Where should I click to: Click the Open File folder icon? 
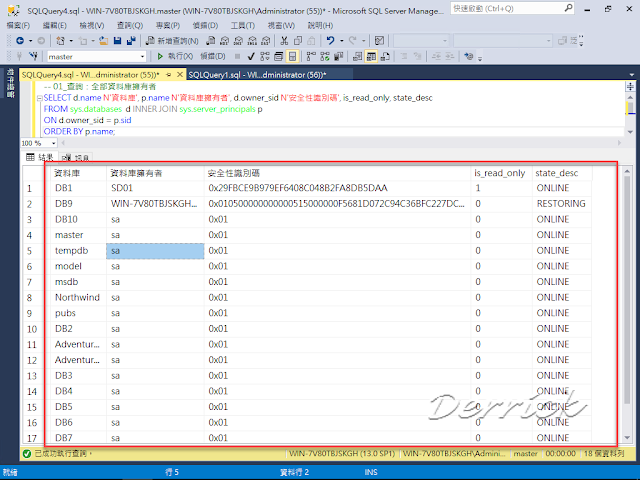tap(104, 40)
